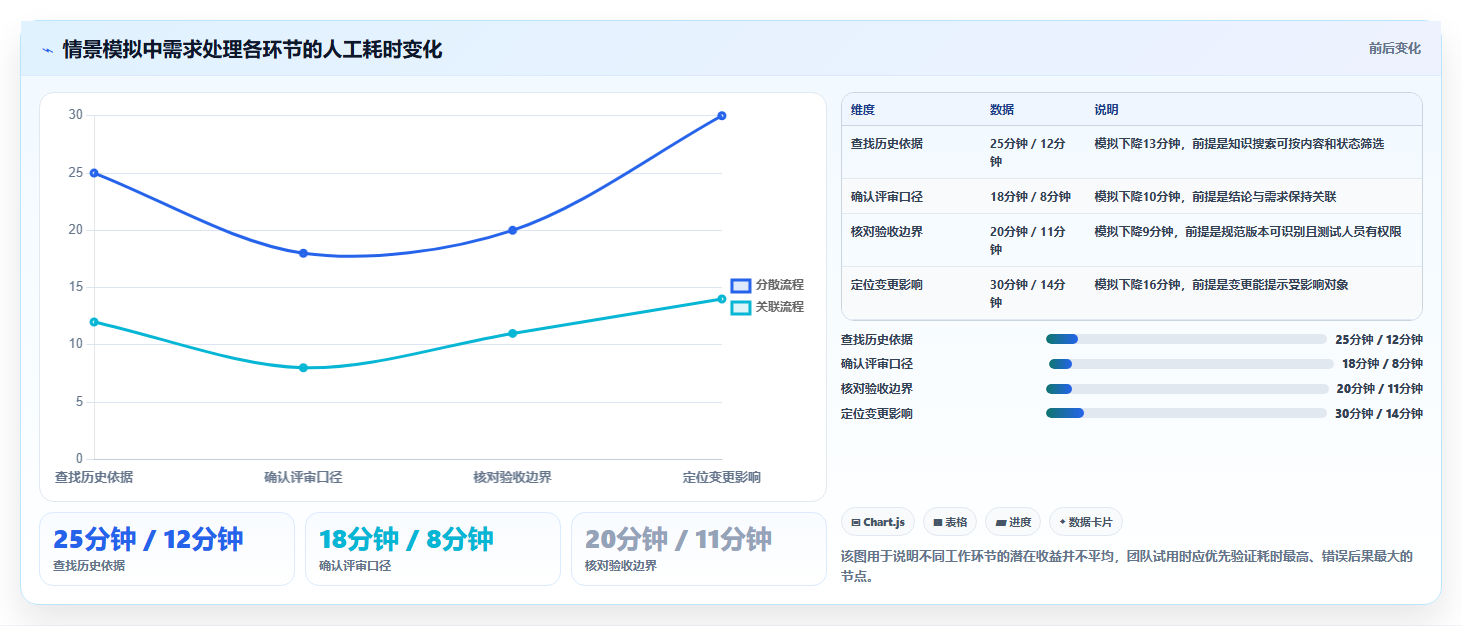Click the y-axis value 0
The height and width of the screenshot is (626, 1462).
click(80, 459)
